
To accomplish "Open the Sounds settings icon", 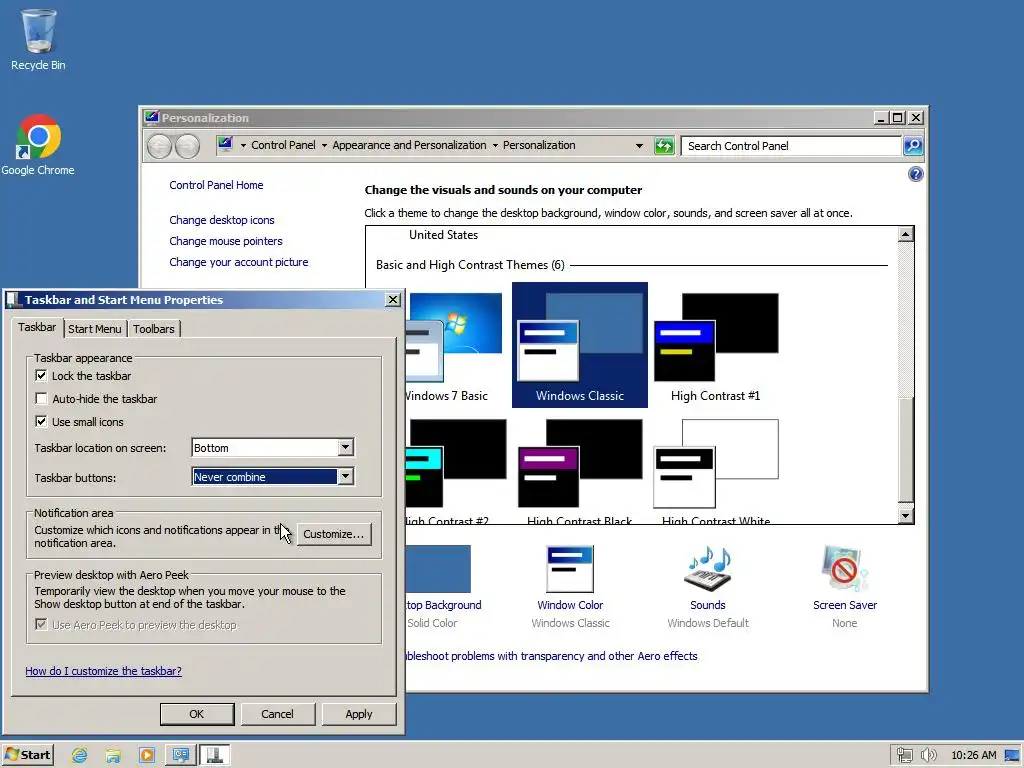I will [708, 569].
